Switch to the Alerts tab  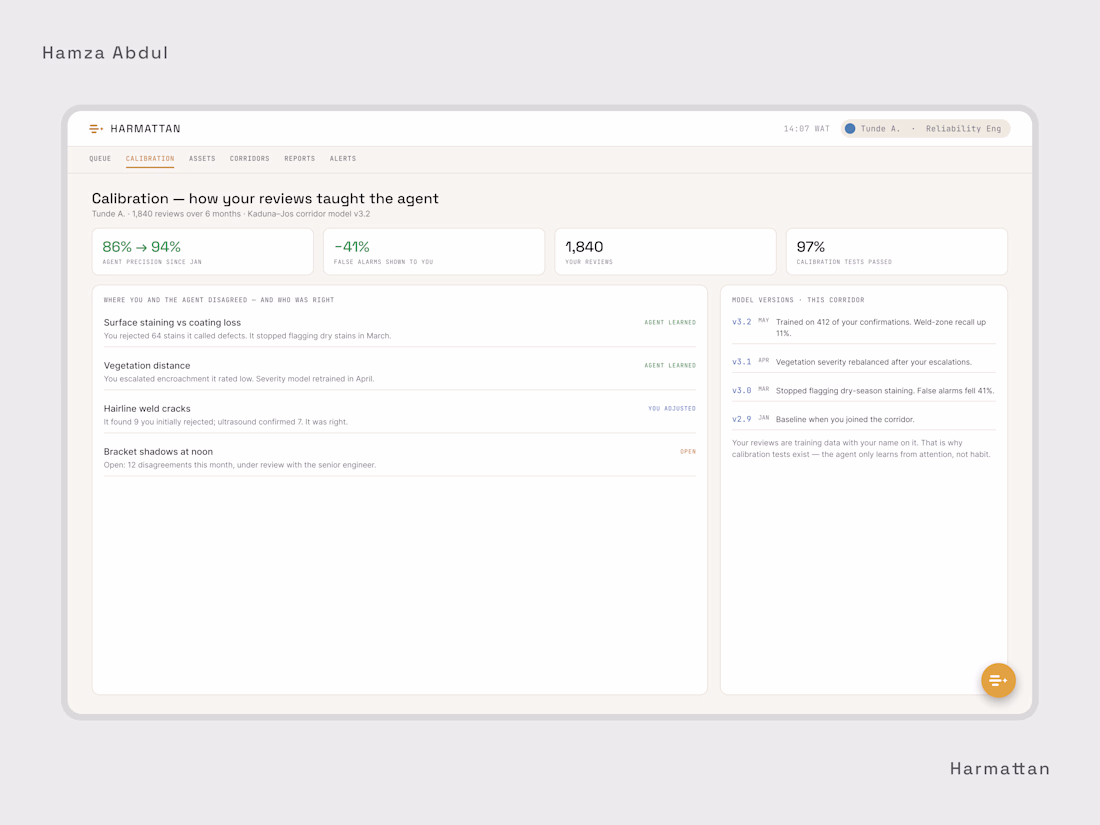click(x=343, y=159)
